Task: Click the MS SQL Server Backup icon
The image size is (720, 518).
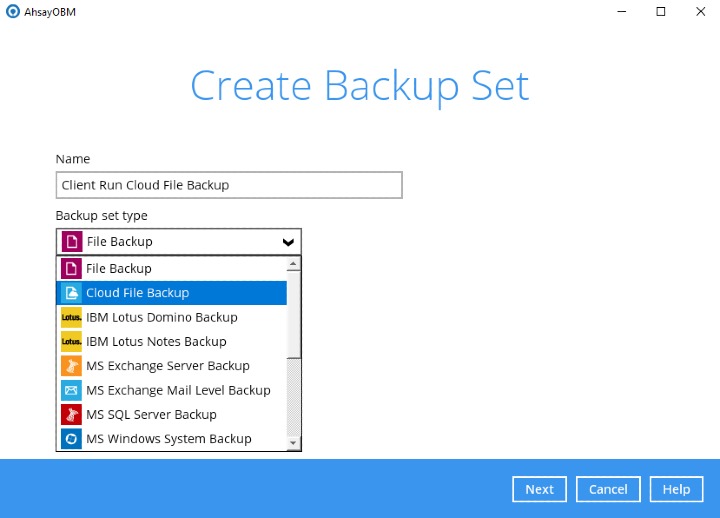Action: (x=70, y=414)
